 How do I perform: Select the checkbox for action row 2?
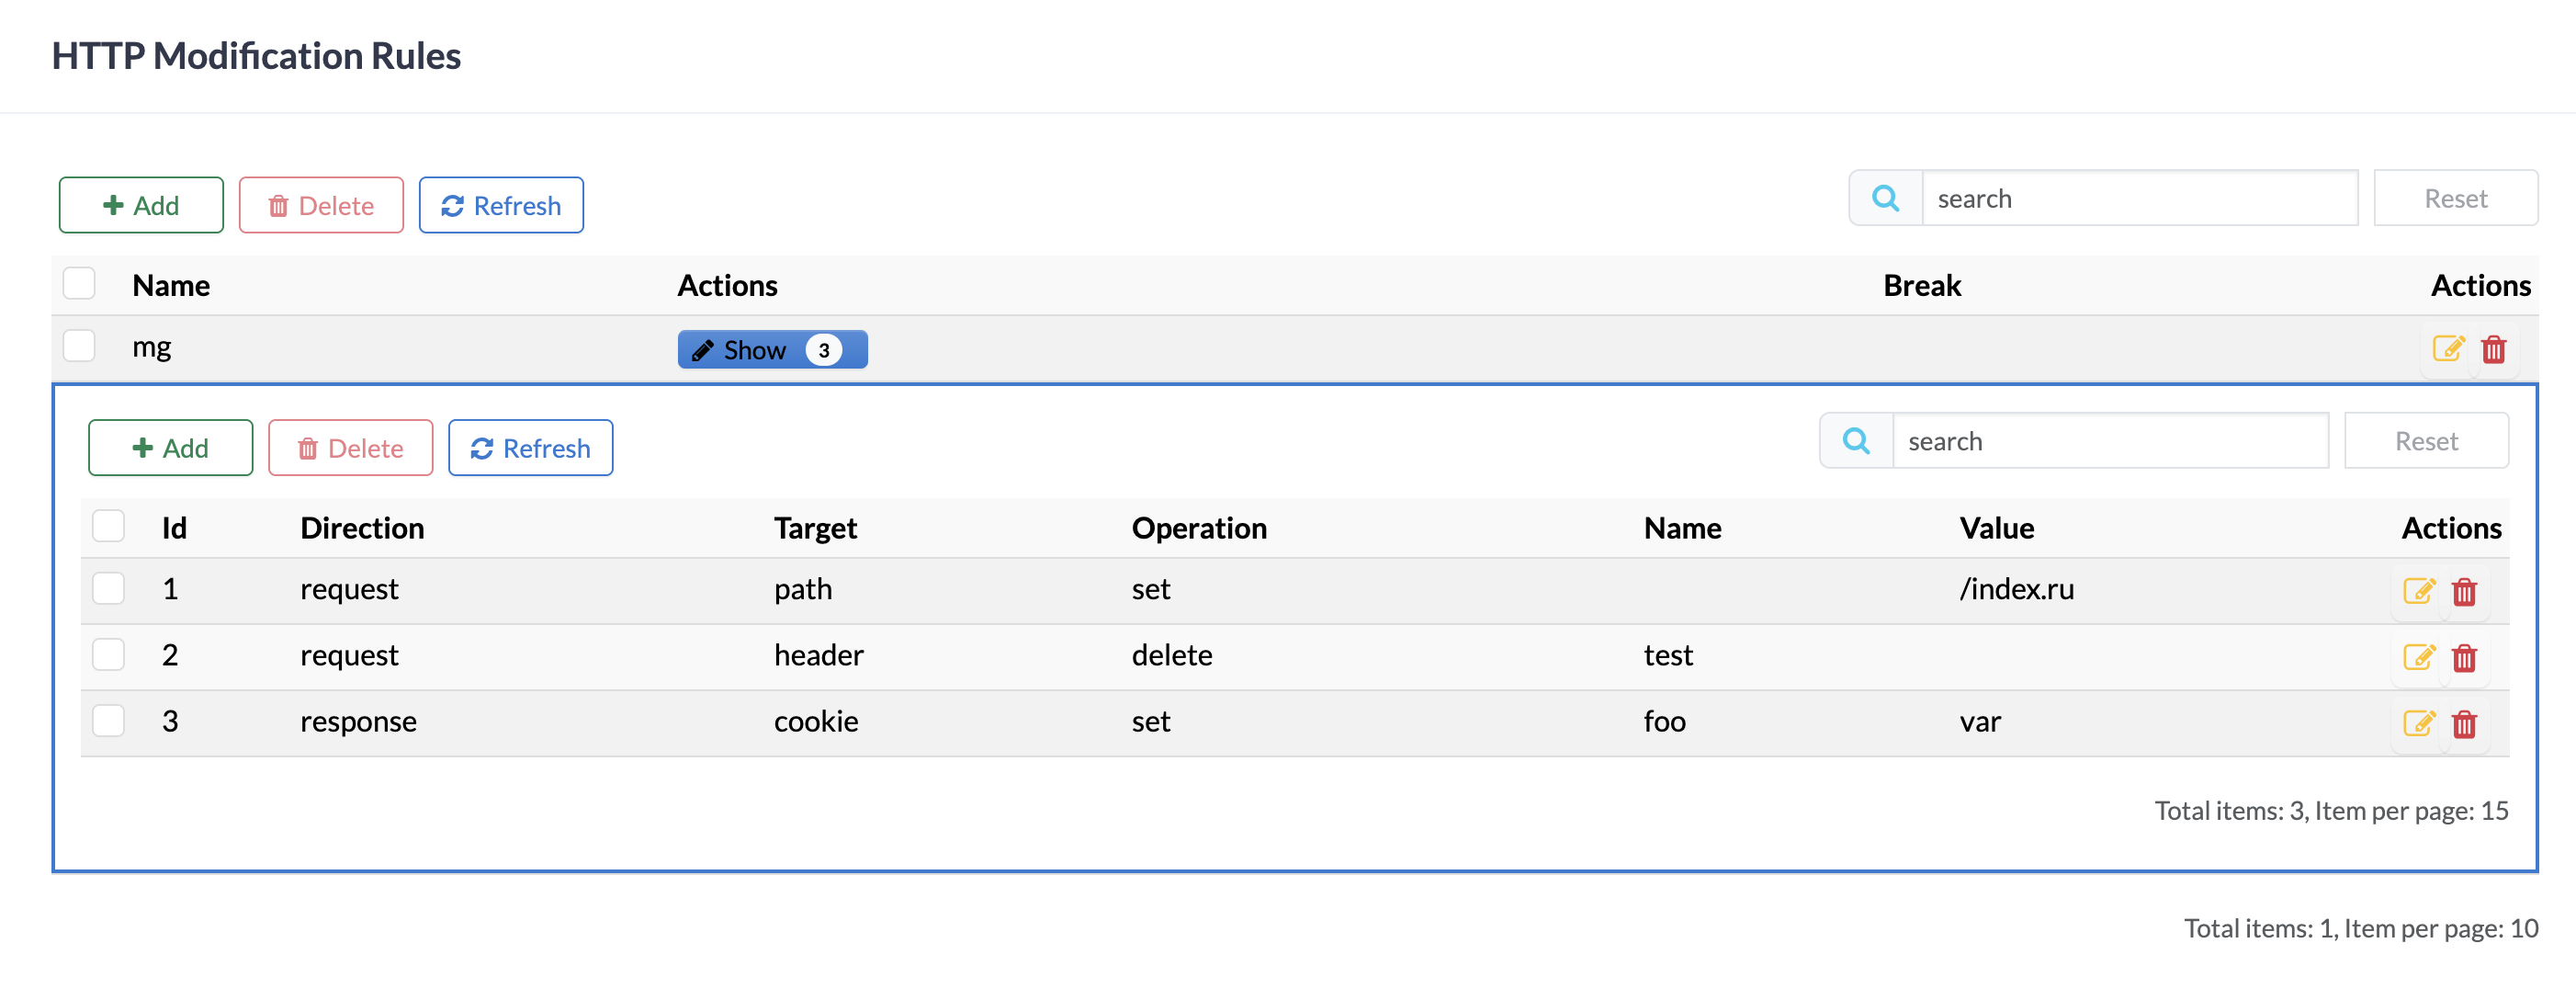(x=108, y=654)
